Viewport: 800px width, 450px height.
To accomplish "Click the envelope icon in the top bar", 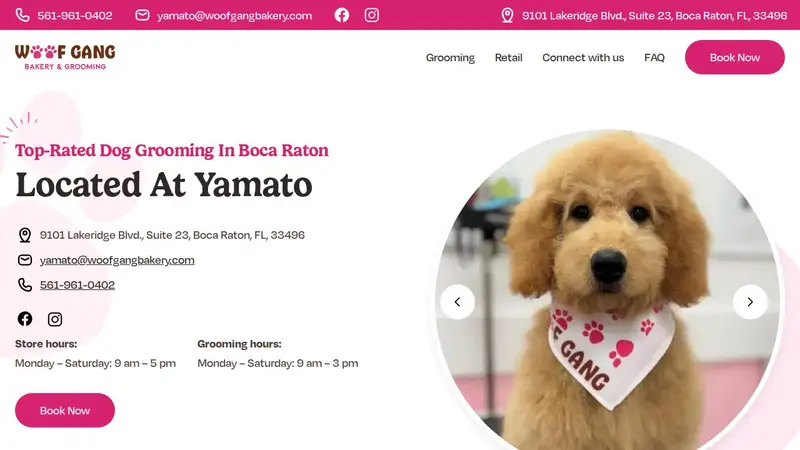I will [142, 15].
